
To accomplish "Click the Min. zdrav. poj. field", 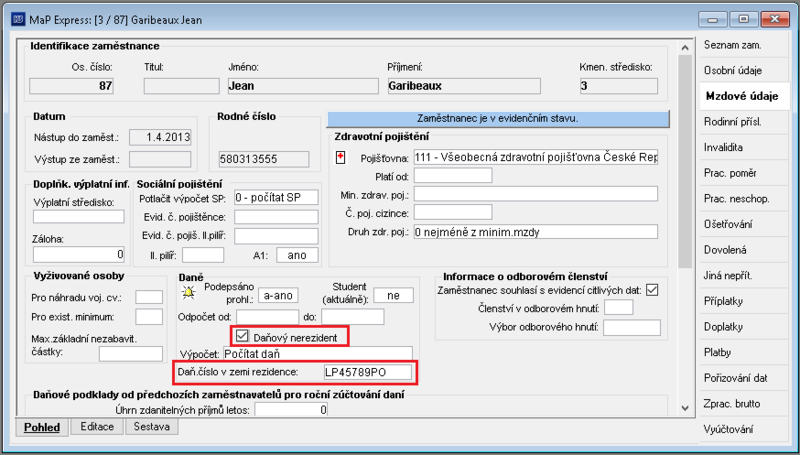I will coord(536,194).
